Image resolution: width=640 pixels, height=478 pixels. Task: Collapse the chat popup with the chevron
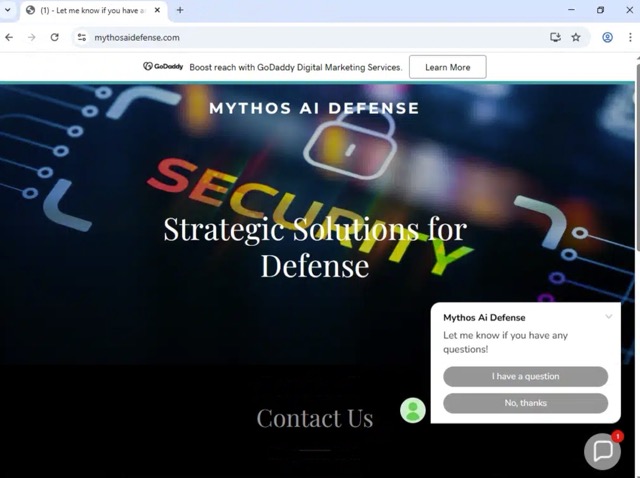(x=609, y=317)
